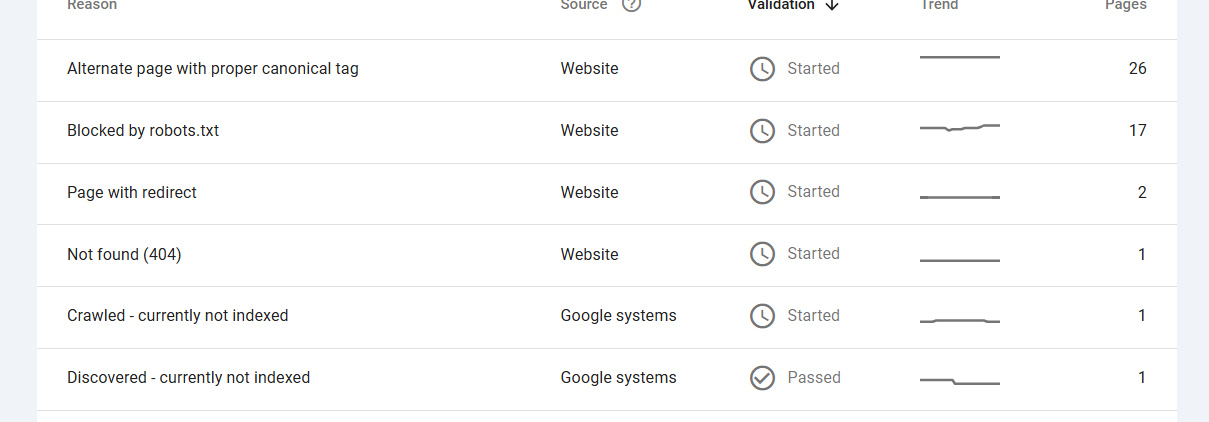Click clock icon in Crawled row
This screenshot has height=422, width=1209.
763,316
